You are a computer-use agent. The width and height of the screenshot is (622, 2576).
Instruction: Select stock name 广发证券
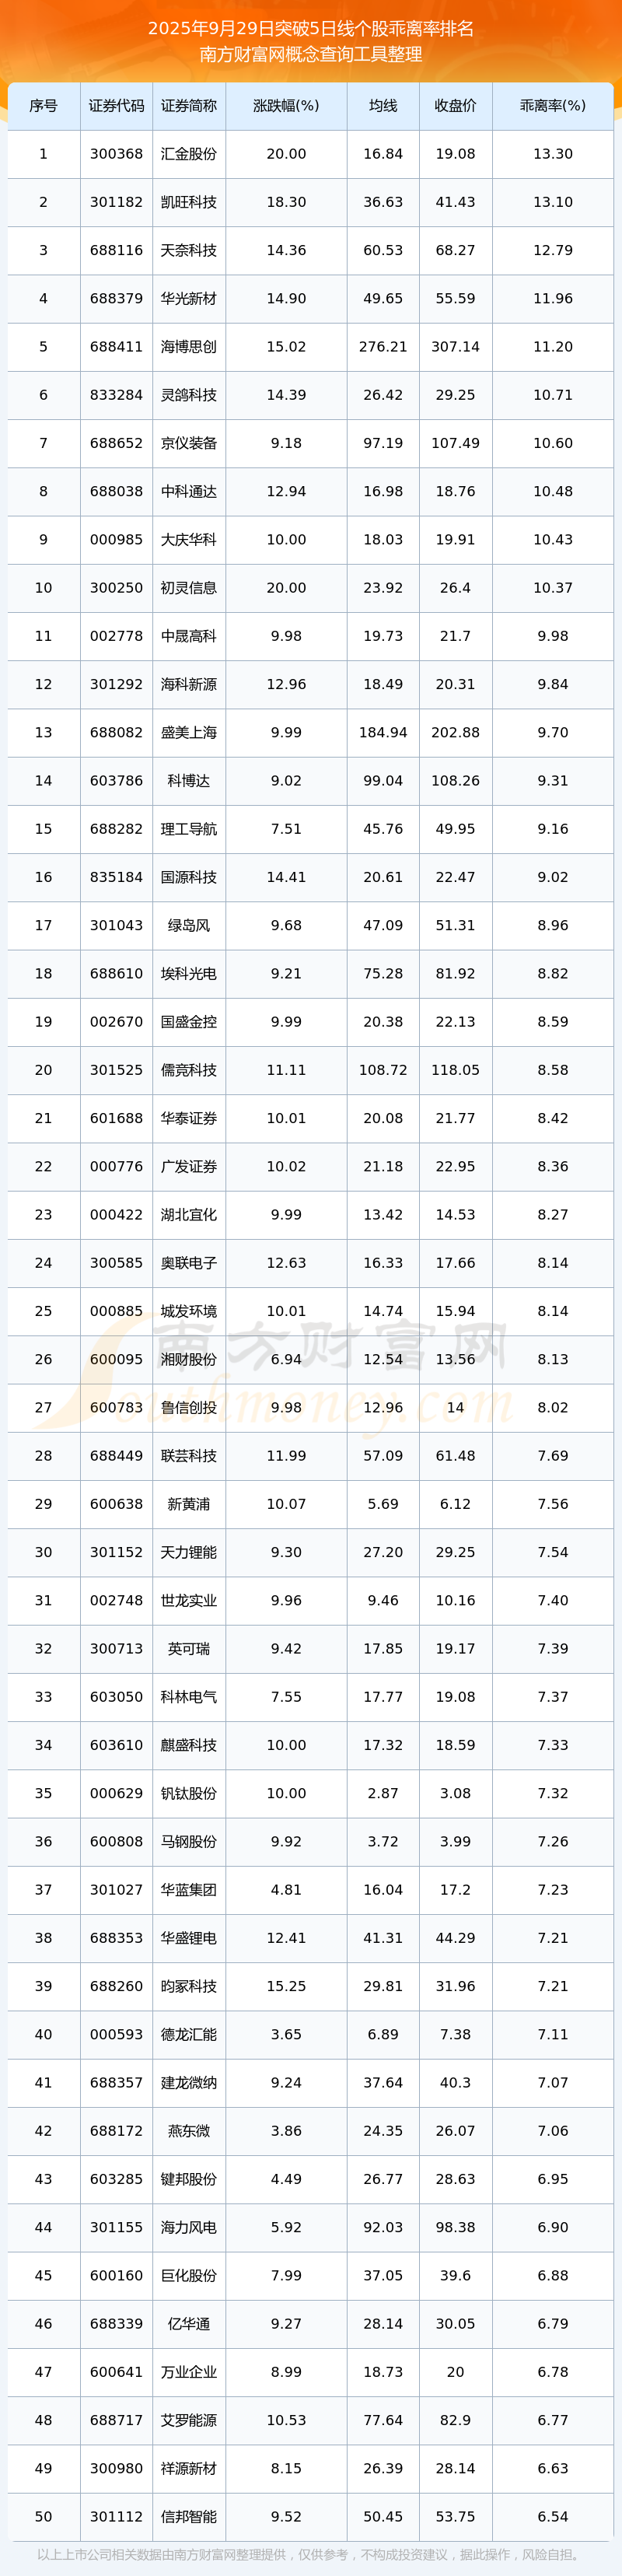[189, 1167]
